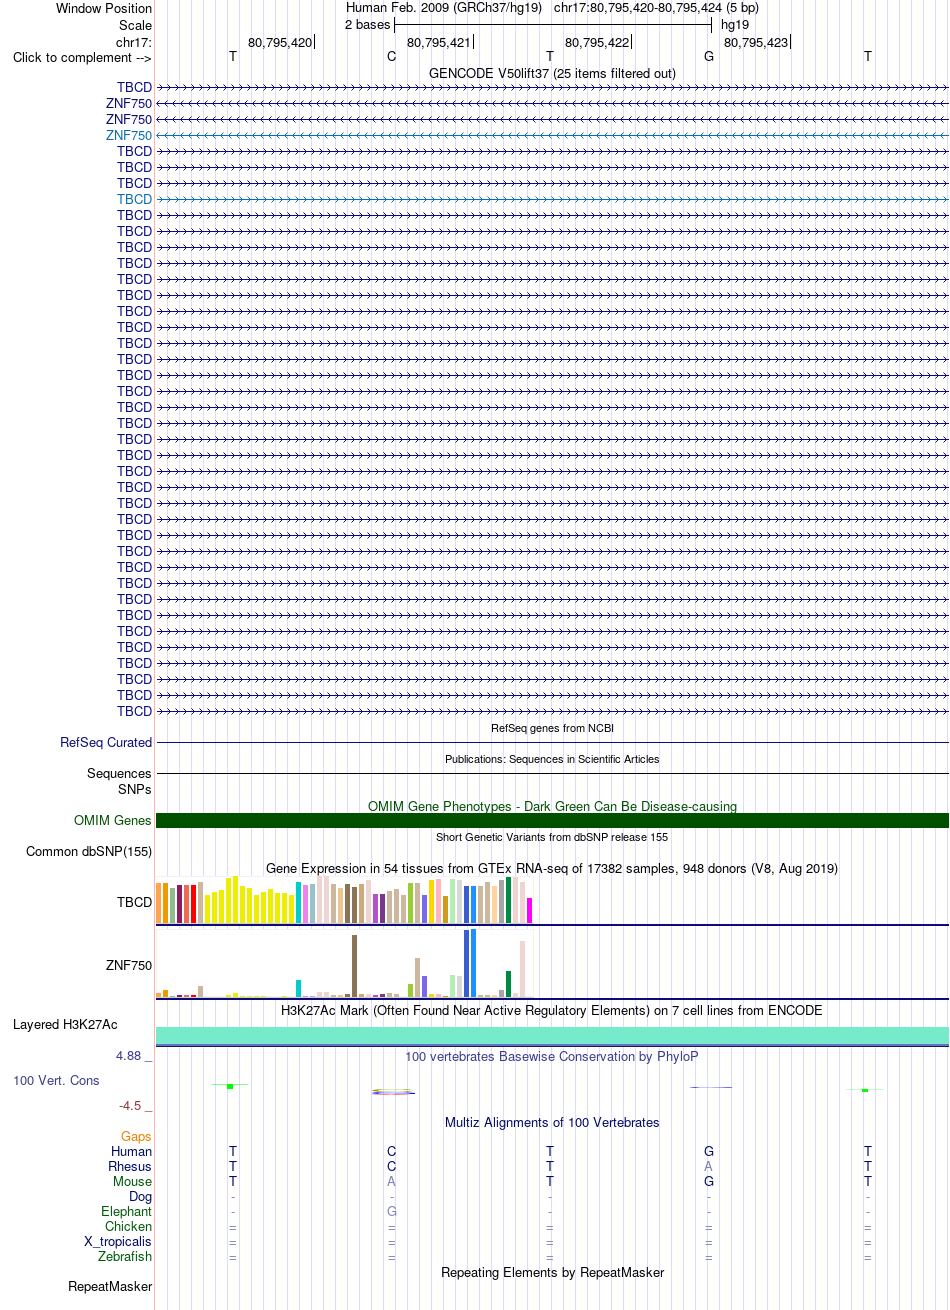
Task: Click the 'X_tropicalis' species label
Action: [x=118, y=1242]
